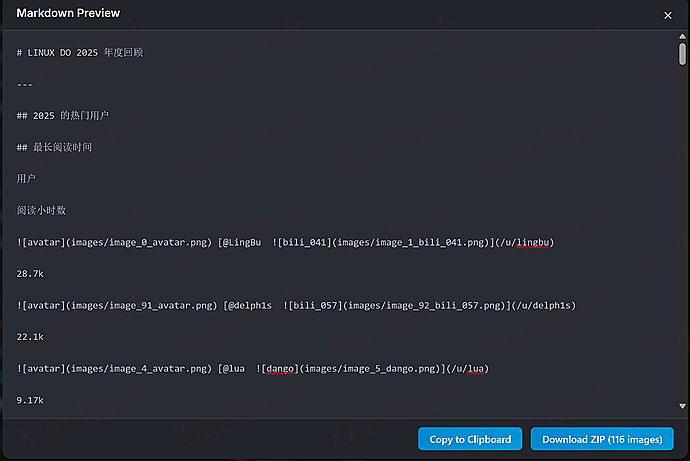690x461 pixels.
Task: Close the Markdown Preview dialog
Action: point(668,15)
